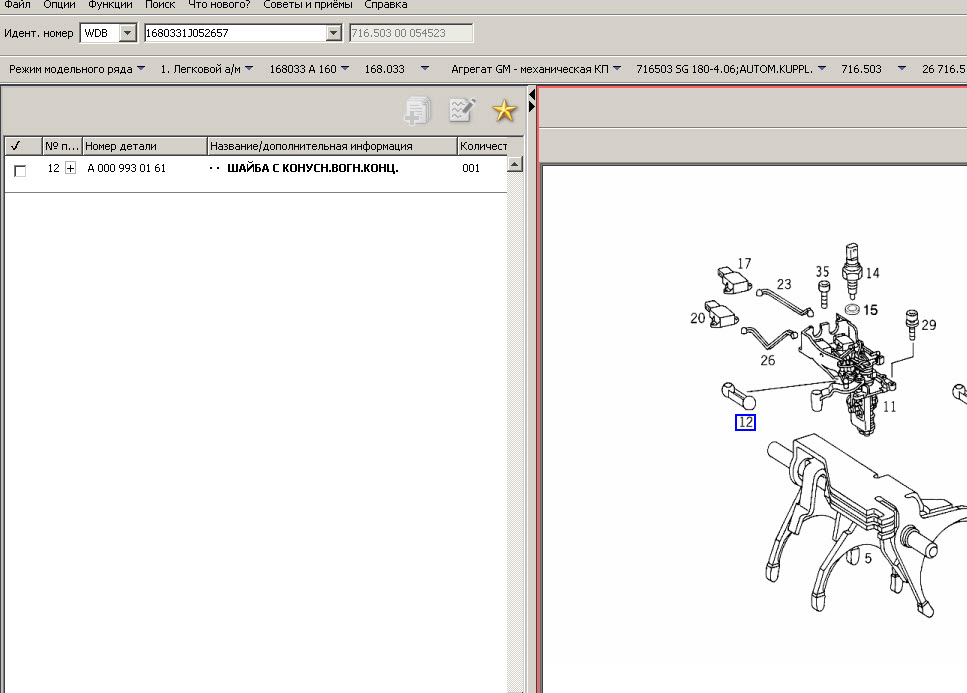Expand the plus box next to position 12
967x693 pixels.
(x=70, y=169)
